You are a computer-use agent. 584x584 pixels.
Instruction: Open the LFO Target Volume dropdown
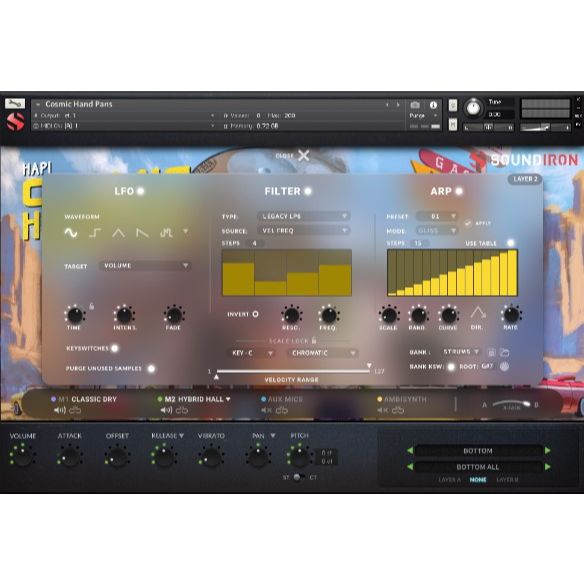click(x=145, y=266)
